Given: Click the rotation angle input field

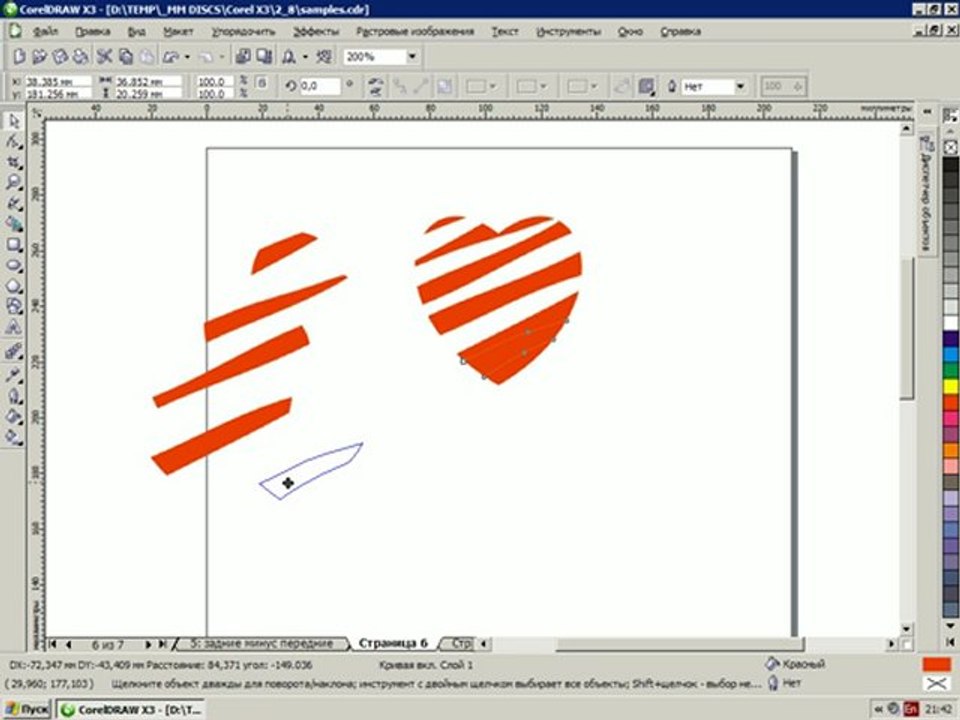Looking at the screenshot, I should [320, 86].
